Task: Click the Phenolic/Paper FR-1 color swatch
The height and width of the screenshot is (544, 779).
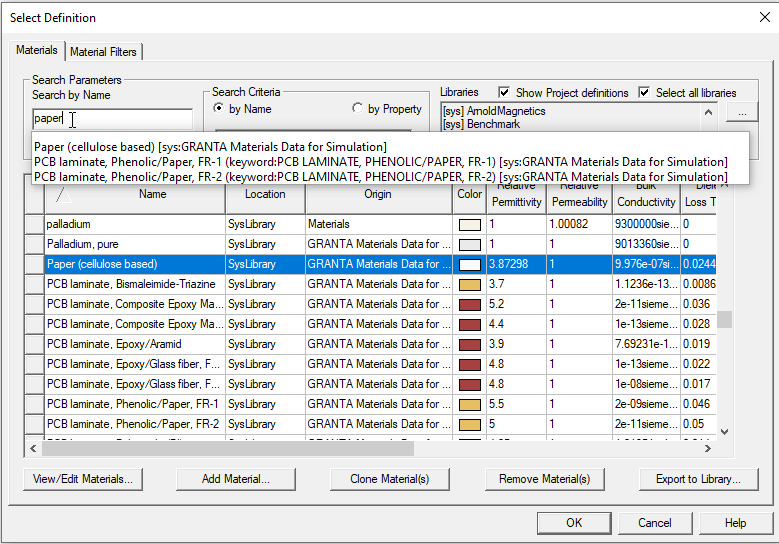Action: tap(469, 404)
